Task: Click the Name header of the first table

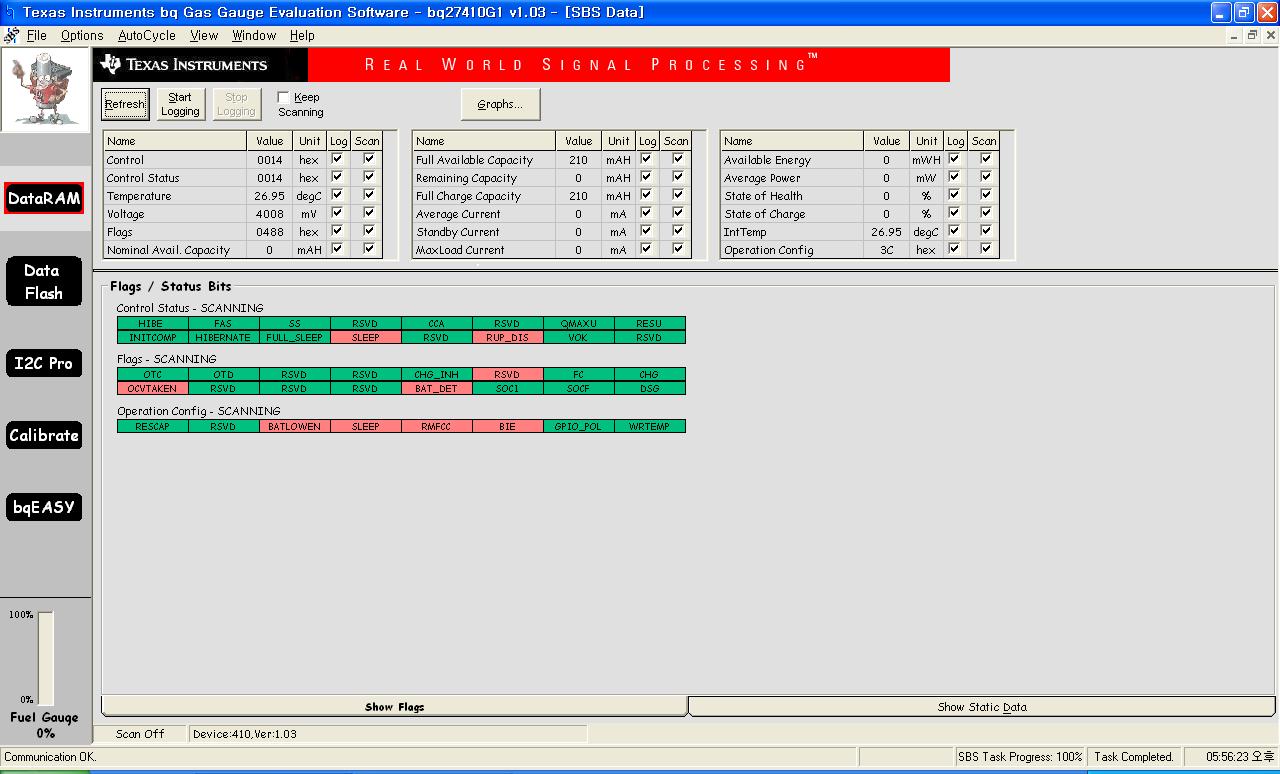Action: tap(175, 141)
